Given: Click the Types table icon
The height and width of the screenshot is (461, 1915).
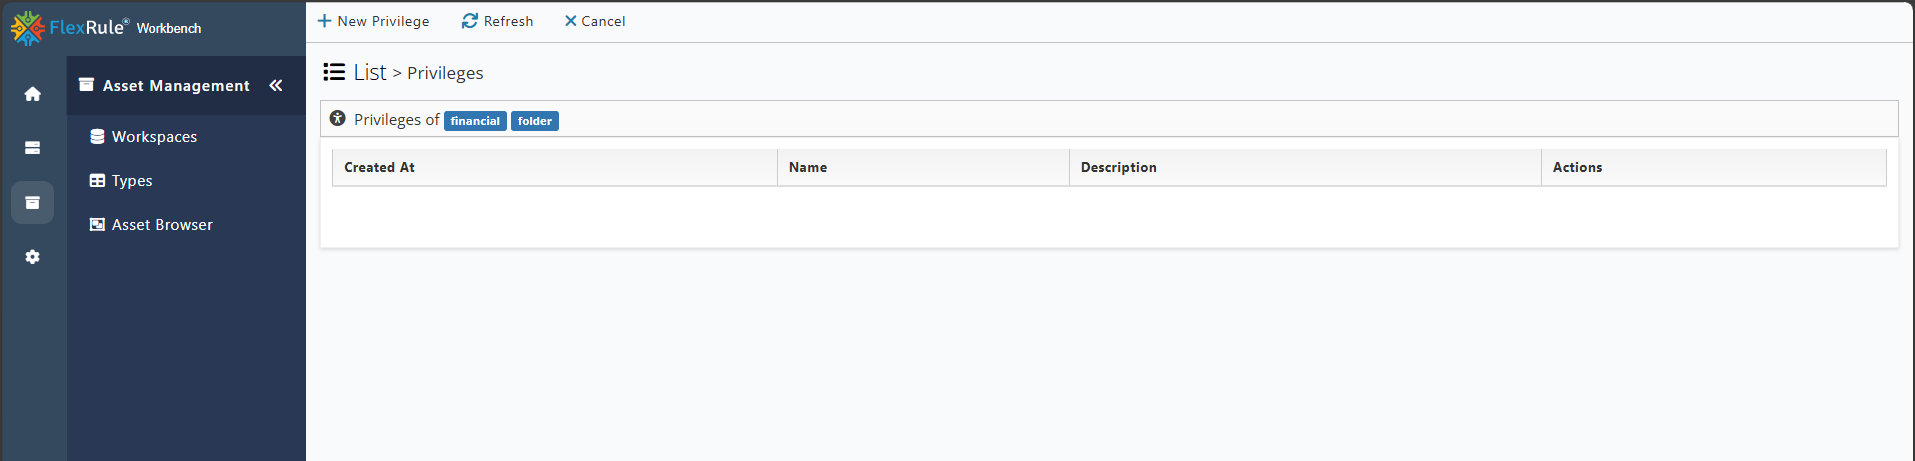Looking at the screenshot, I should (97, 181).
